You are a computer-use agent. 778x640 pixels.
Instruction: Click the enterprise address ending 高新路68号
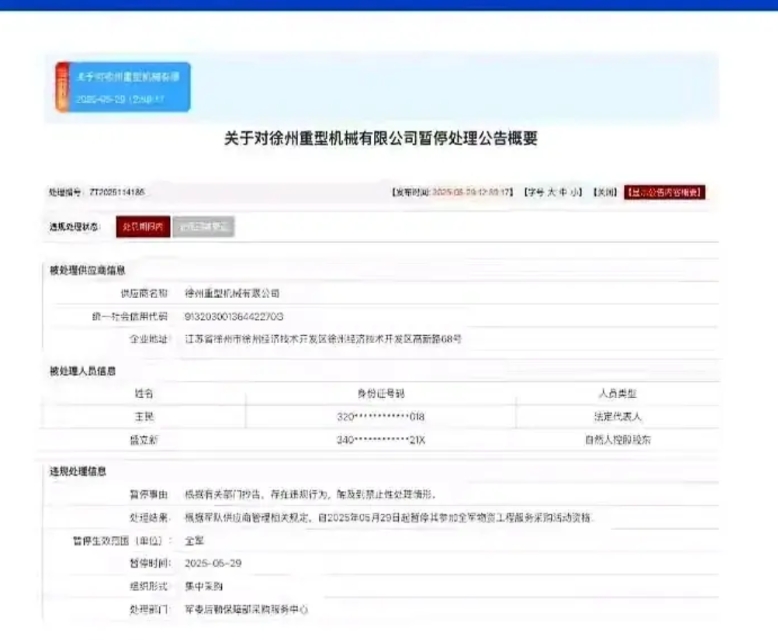pyautogui.click(x=323, y=339)
